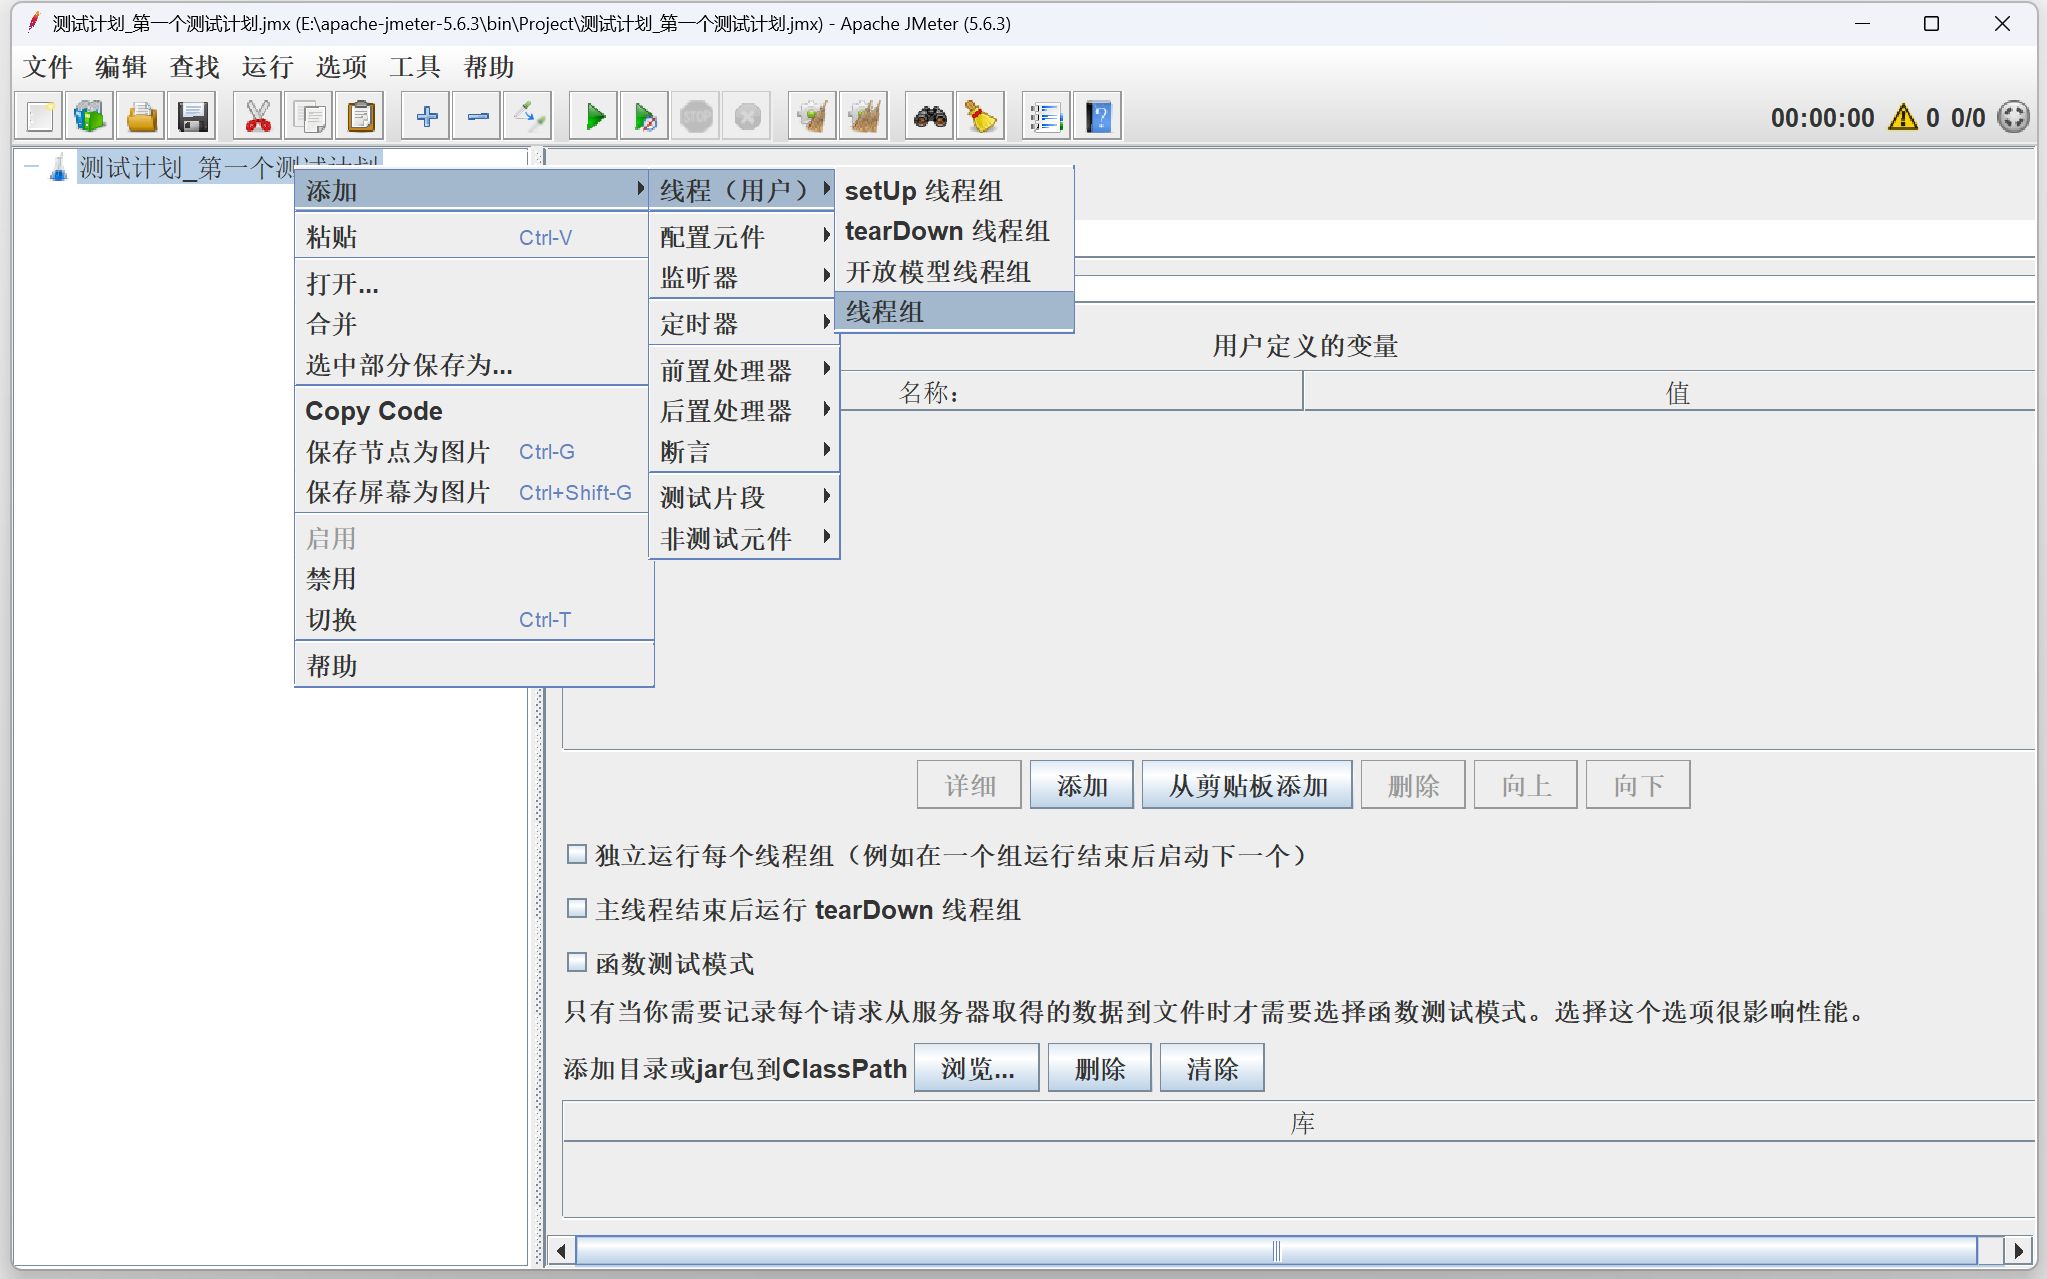Click the 名称 column header
The height and width of the screenshot is (1279, 2047).
coord(930,392)
